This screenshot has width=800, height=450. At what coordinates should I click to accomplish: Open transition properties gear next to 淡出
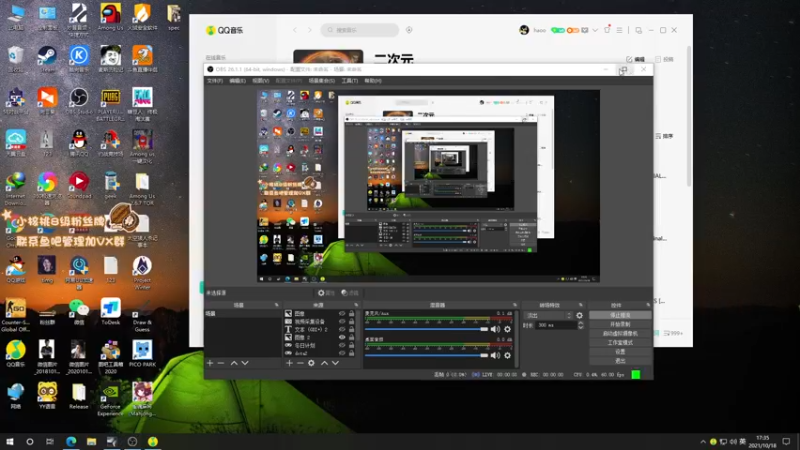click(579, 315)
